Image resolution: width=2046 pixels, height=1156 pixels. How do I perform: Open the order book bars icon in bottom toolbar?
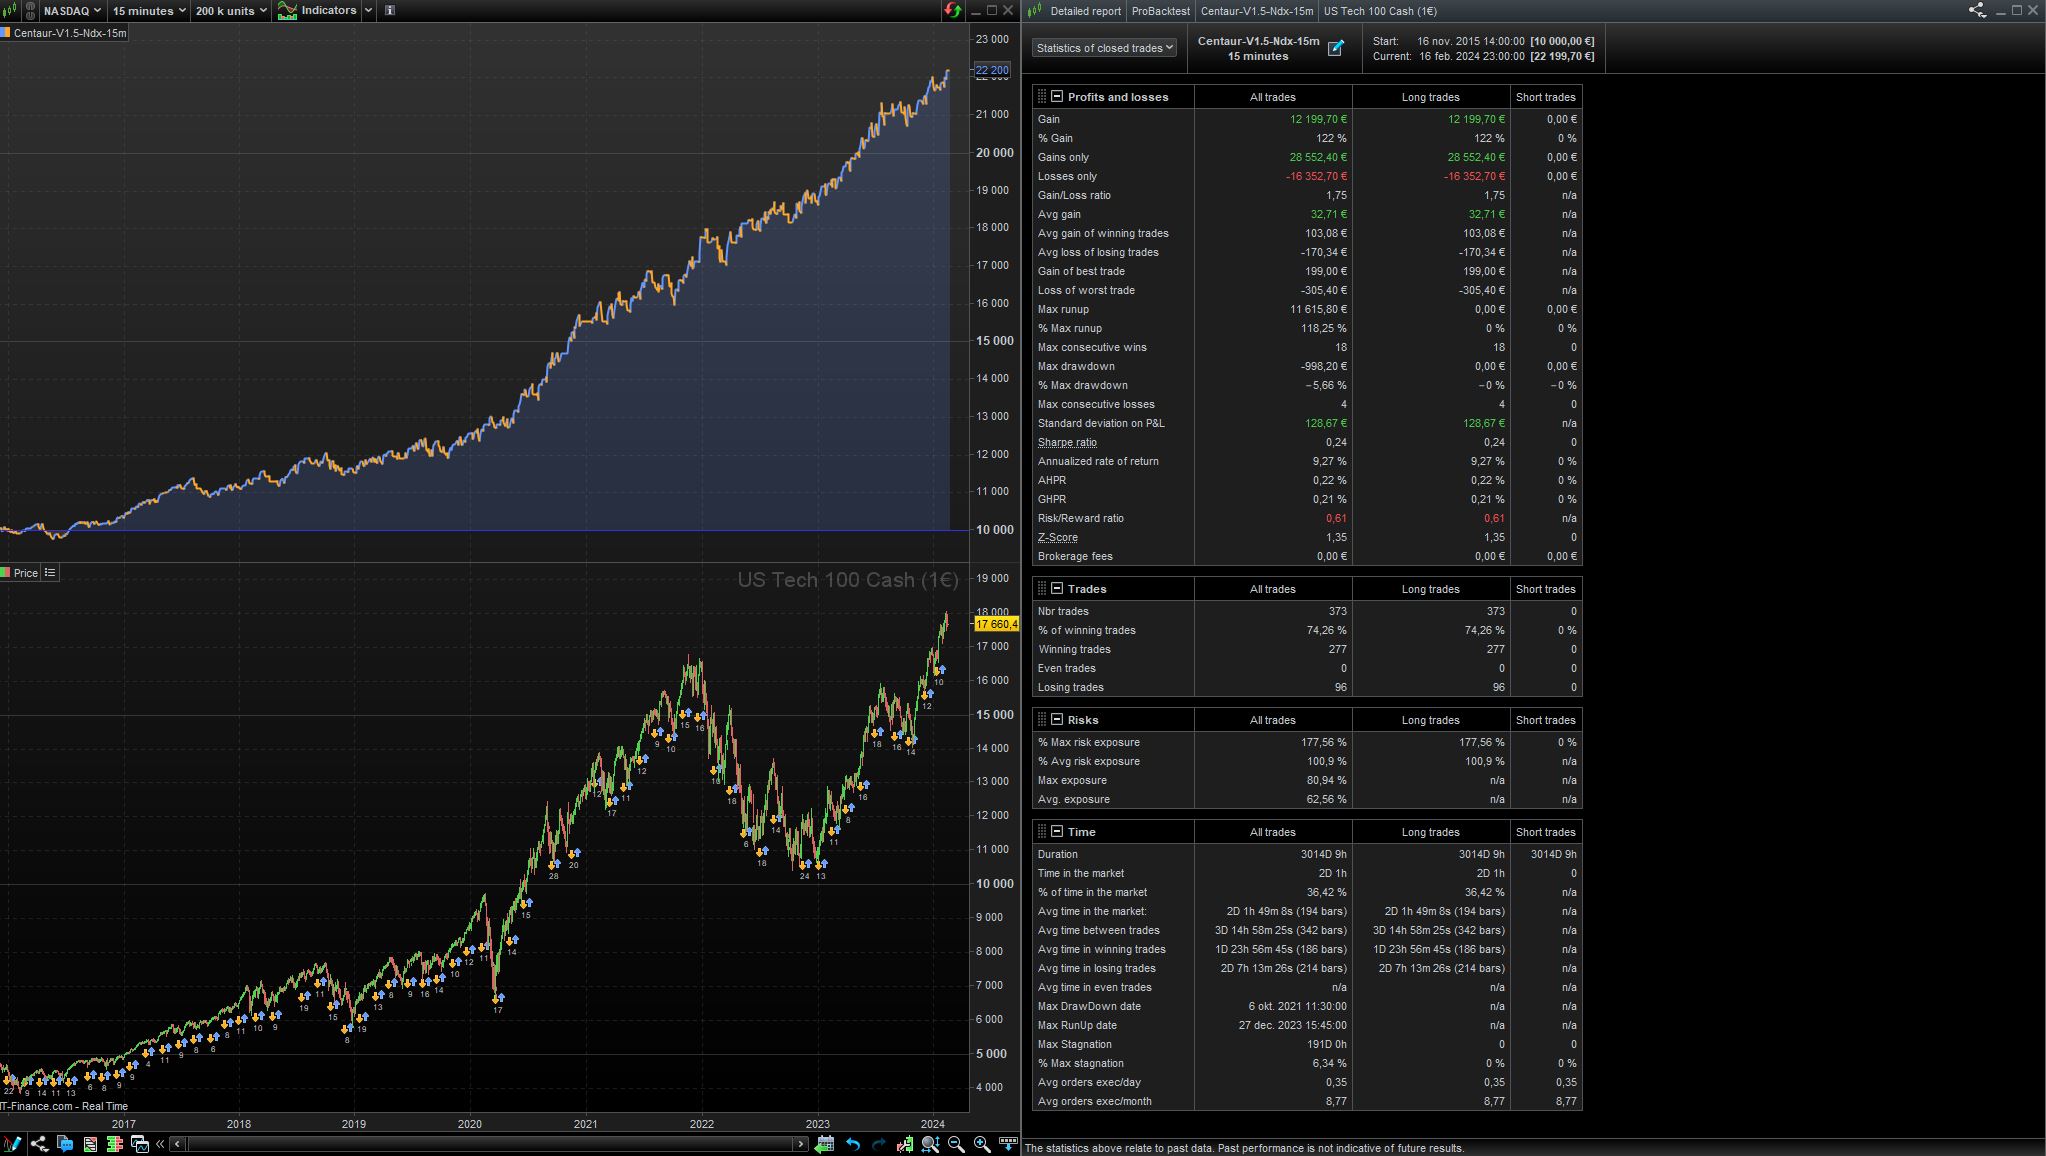tap(115, 1144)
